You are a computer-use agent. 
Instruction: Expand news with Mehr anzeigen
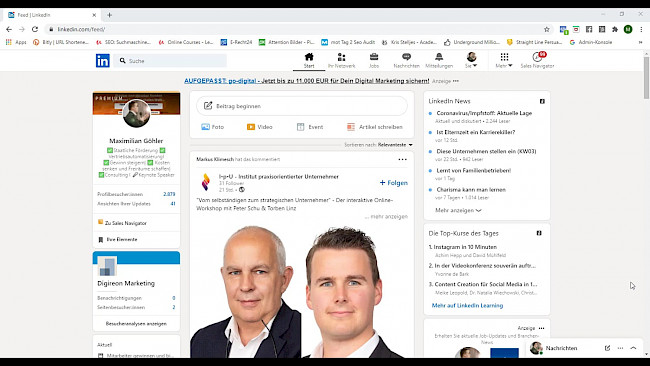coord(458,210)
